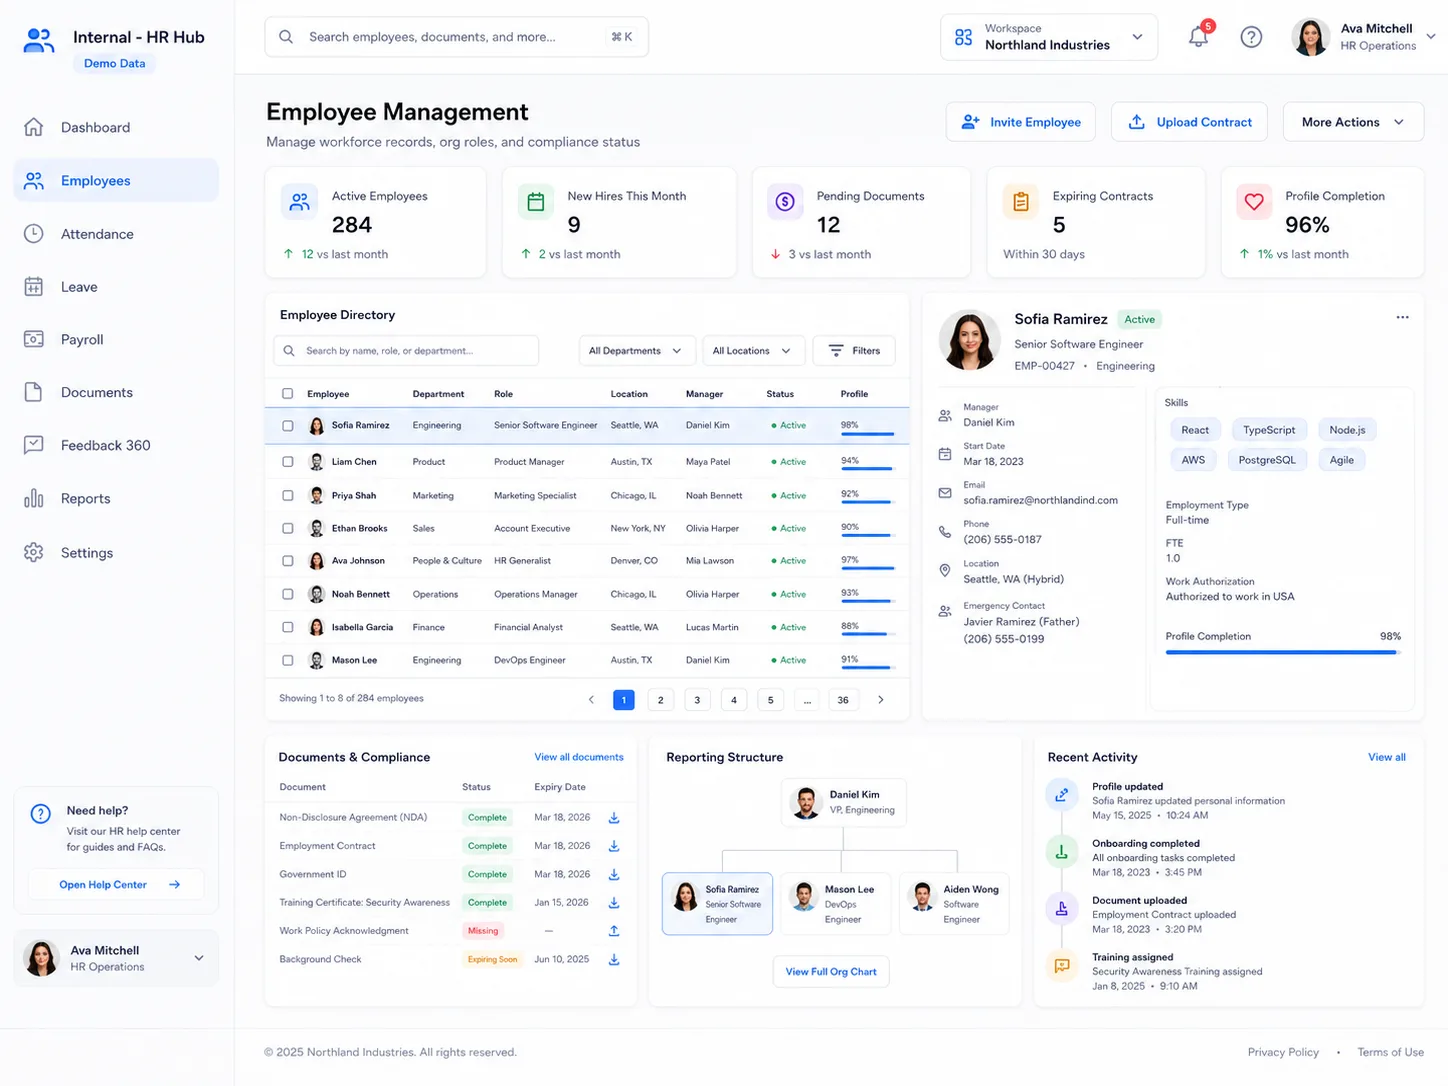Open the three-dot menu on Sofia Ramirez's profile
Screen dimensions: 1448x1086
[x=1402, y=318]
